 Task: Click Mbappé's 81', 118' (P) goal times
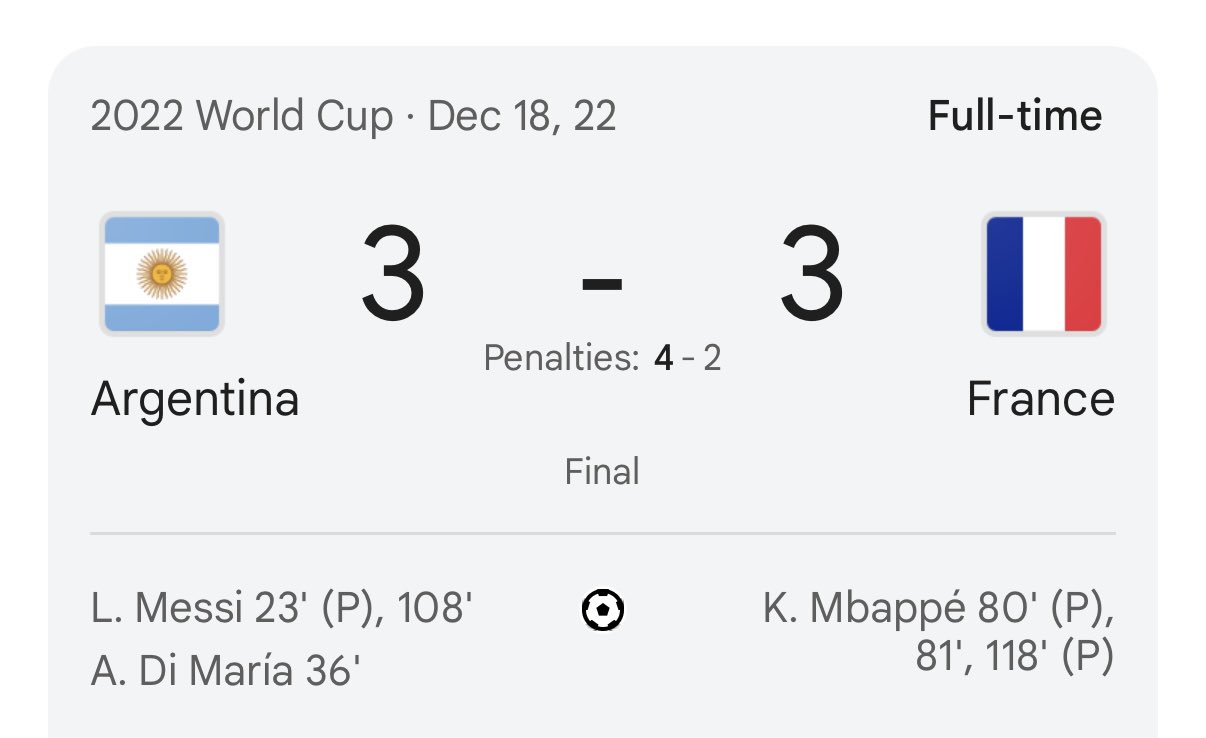[1015, 658]
